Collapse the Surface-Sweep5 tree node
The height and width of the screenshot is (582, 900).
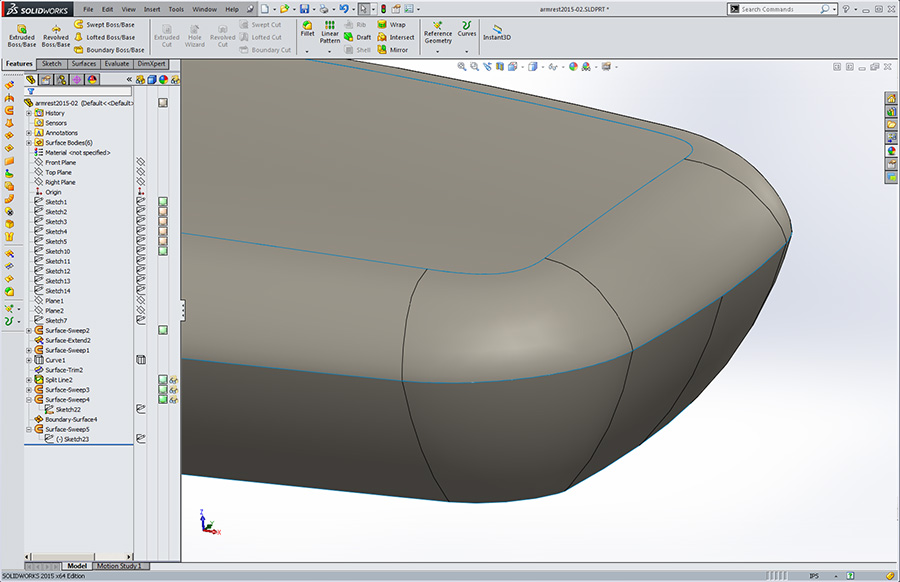click(x=29, y=429)
